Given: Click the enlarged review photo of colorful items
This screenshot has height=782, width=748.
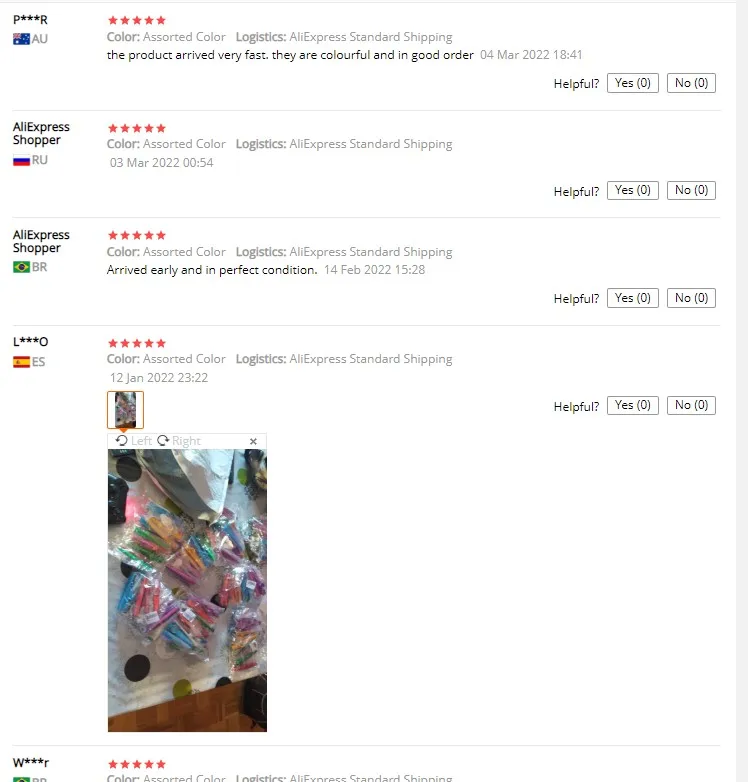Looking at the screenshot, I should (187, 590).
